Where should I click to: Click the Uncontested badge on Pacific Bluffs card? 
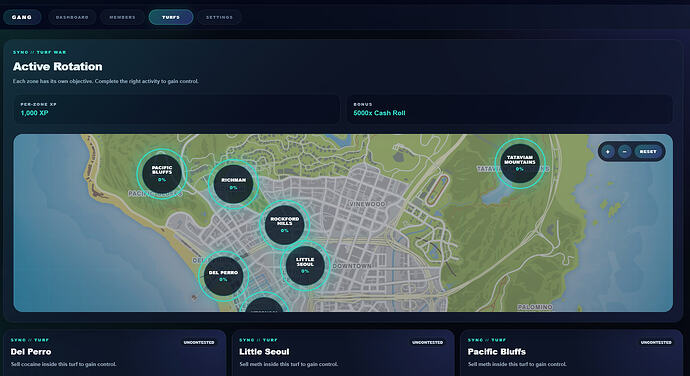pos(656,342)
